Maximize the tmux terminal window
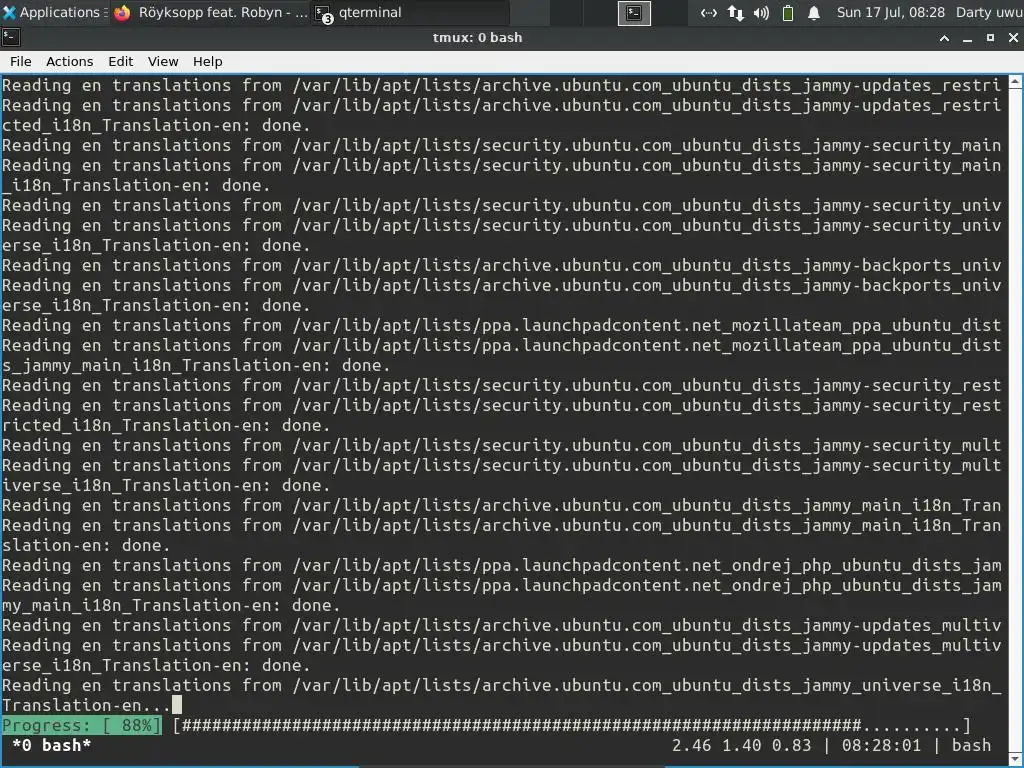 tap(990, 38)
